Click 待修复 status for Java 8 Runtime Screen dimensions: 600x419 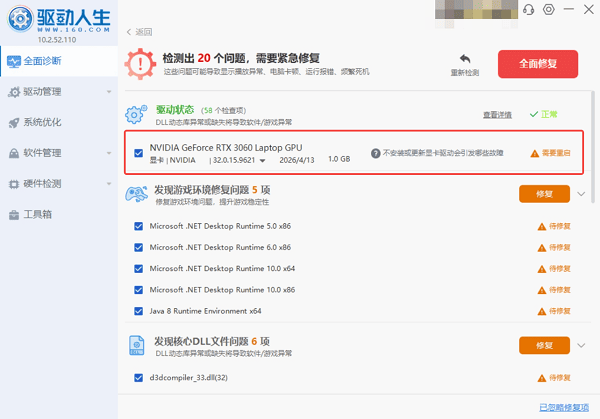click(560, 311)
